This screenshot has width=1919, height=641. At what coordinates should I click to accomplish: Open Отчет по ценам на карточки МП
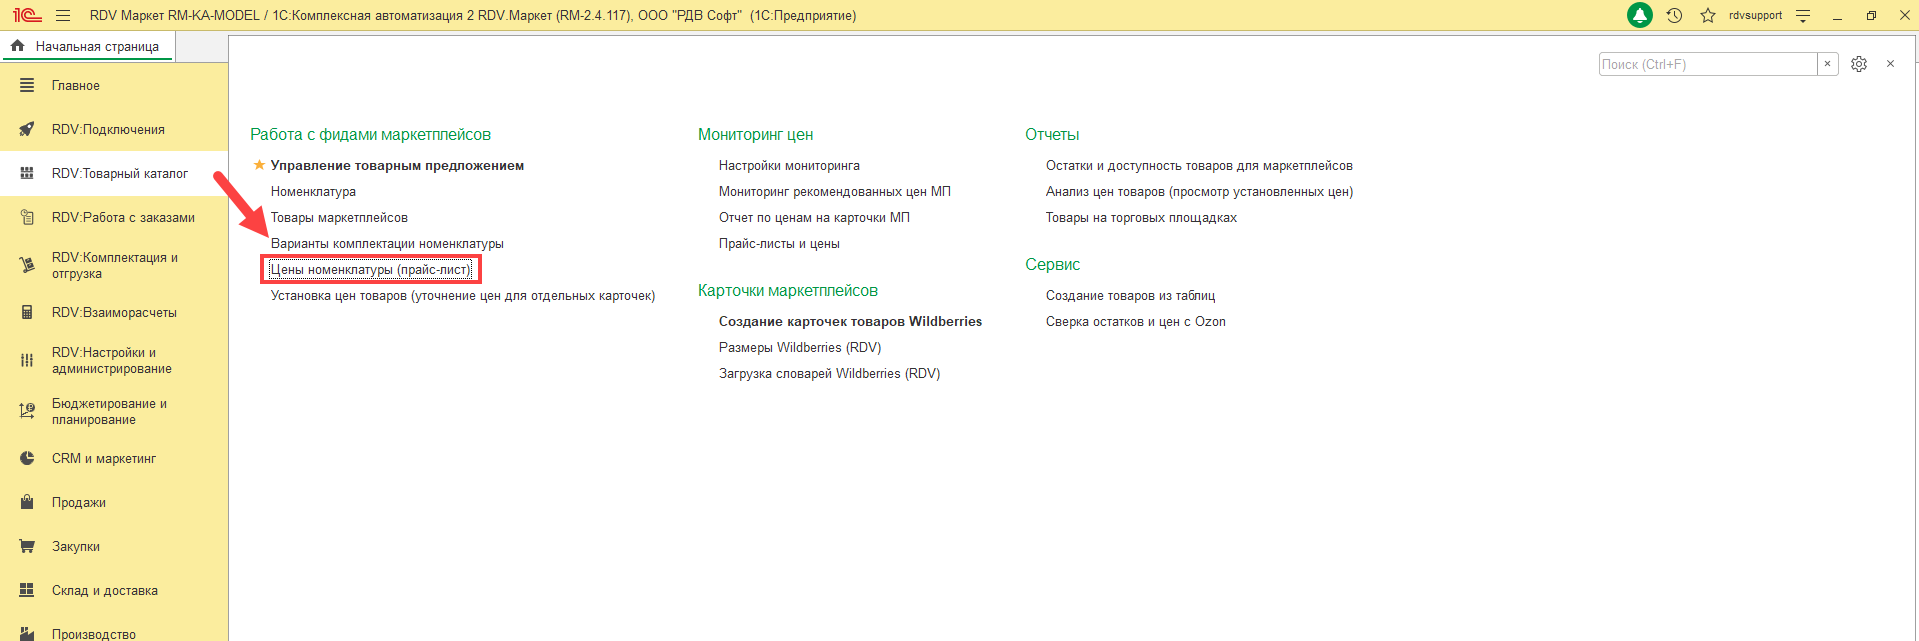click(x=814, y=218)
